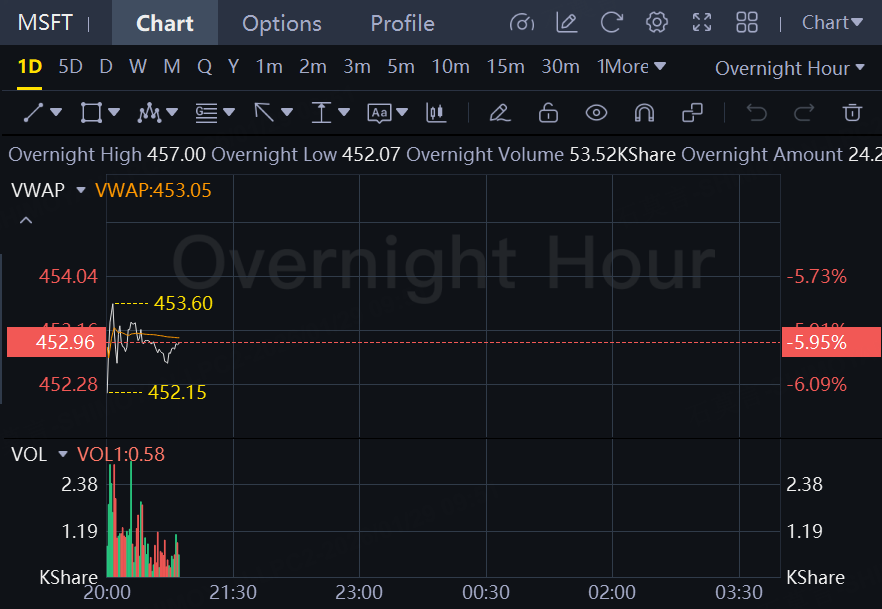Screen dimensions: 882x609
Task: Open the 1More timeframe dropdown
Action: pyautogui.click(x=630, y=67)
